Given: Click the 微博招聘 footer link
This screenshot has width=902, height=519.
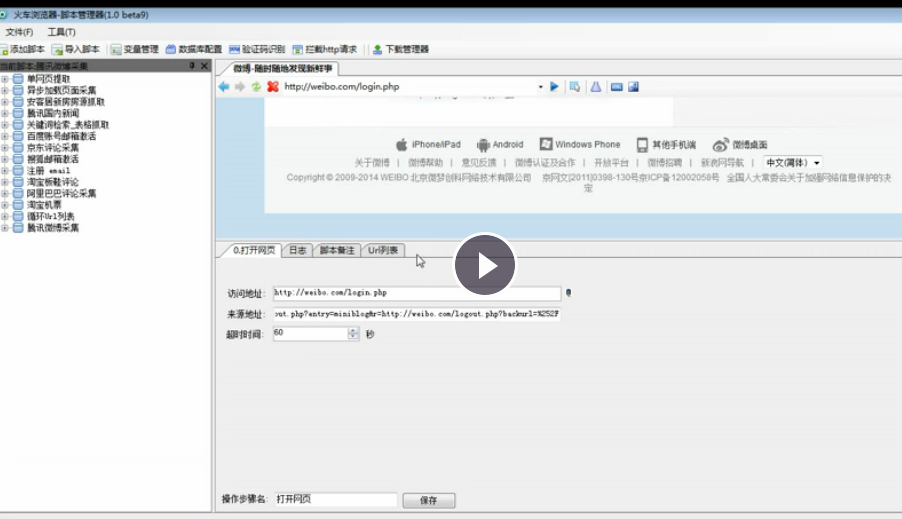Looking at the screenshot, I should click(664, 163).
